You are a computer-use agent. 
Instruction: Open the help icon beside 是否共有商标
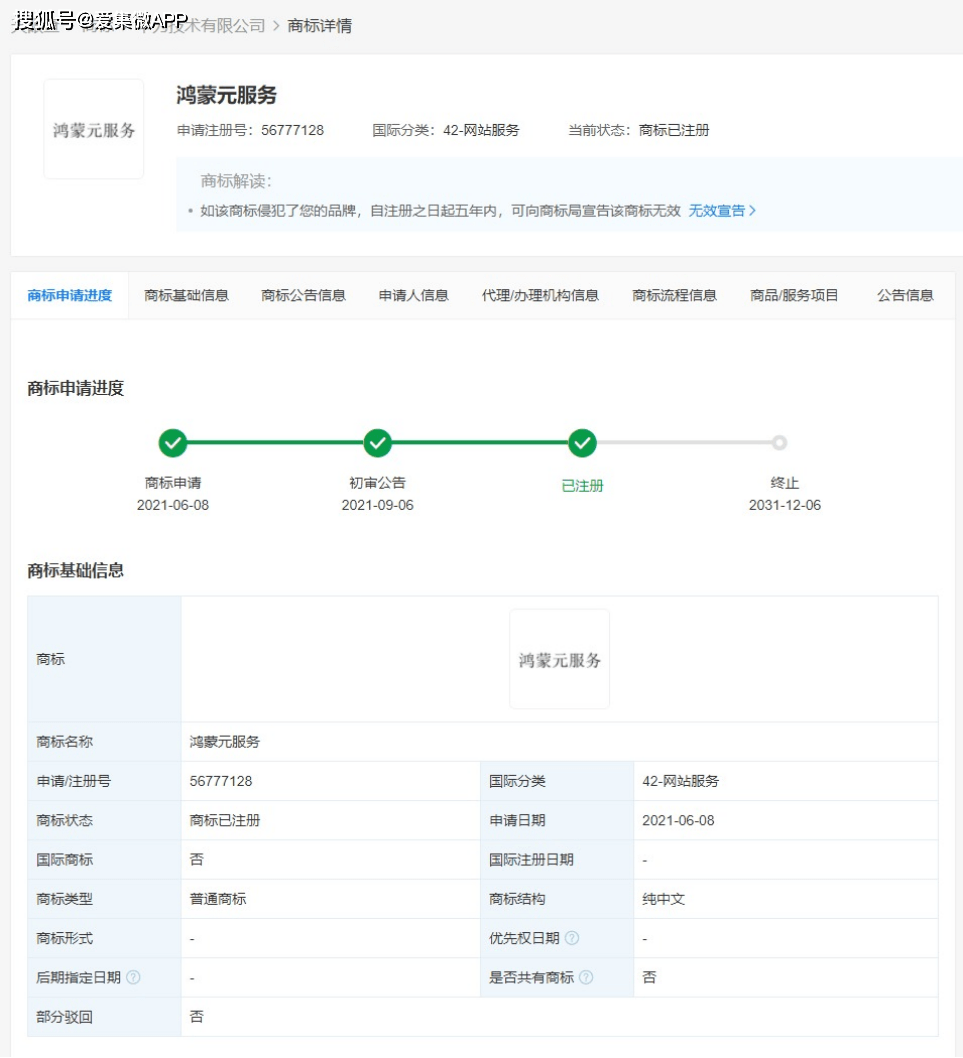tap(586, 977)
